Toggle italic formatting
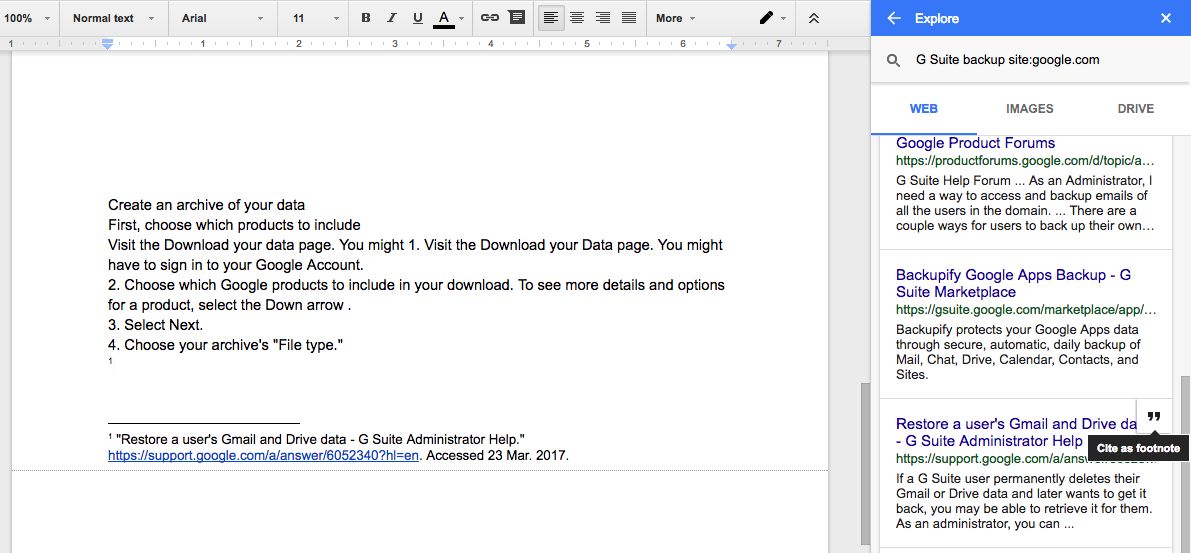This screenshot has width=1191, height=553. point(391,18)
